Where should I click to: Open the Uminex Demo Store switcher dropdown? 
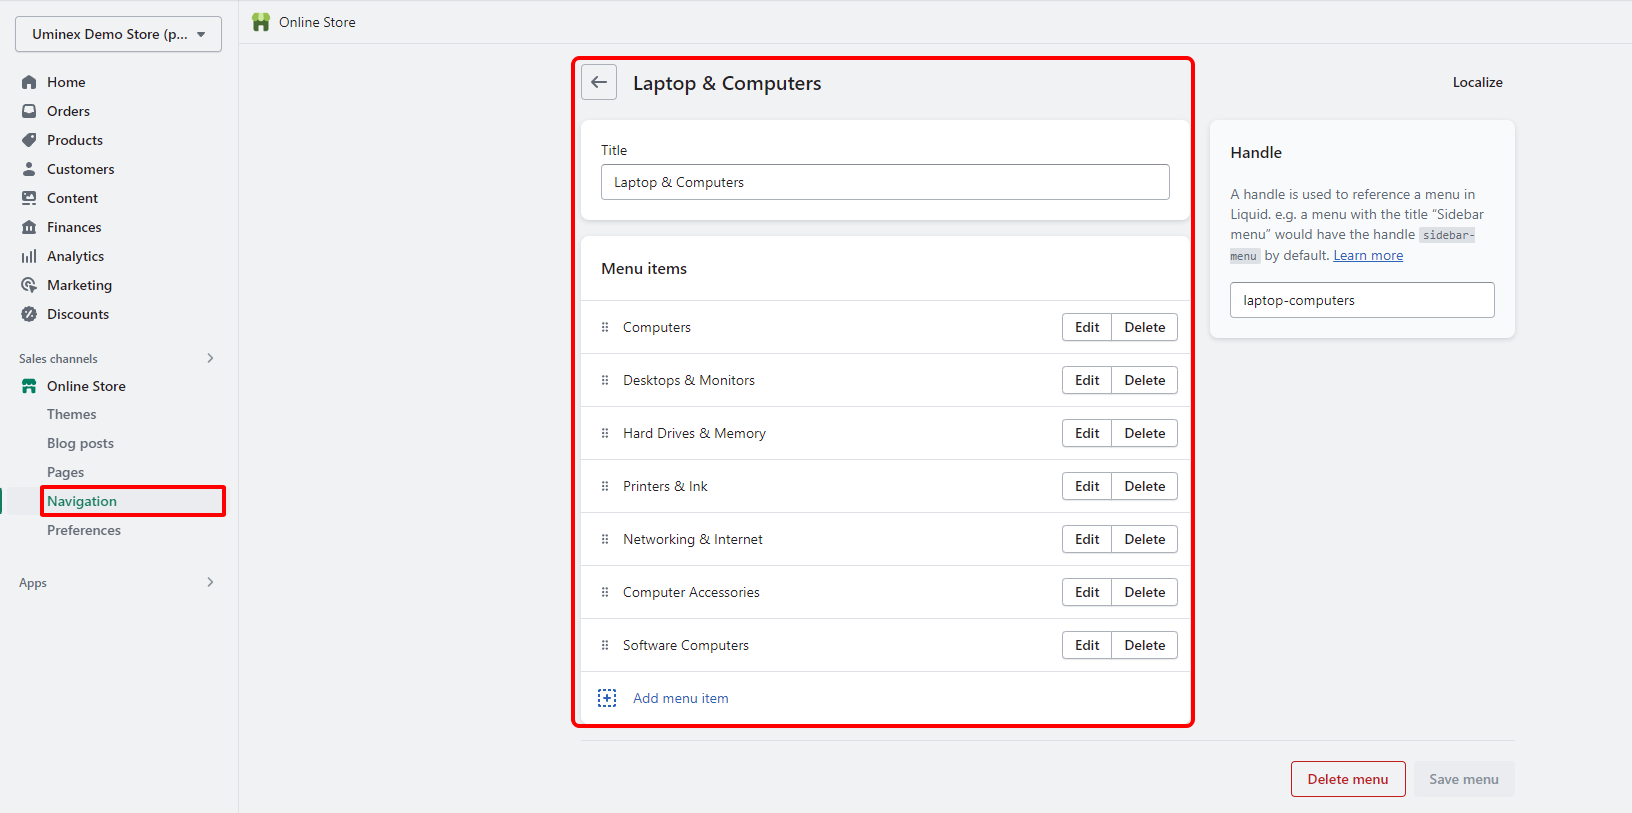click(118, 34)
